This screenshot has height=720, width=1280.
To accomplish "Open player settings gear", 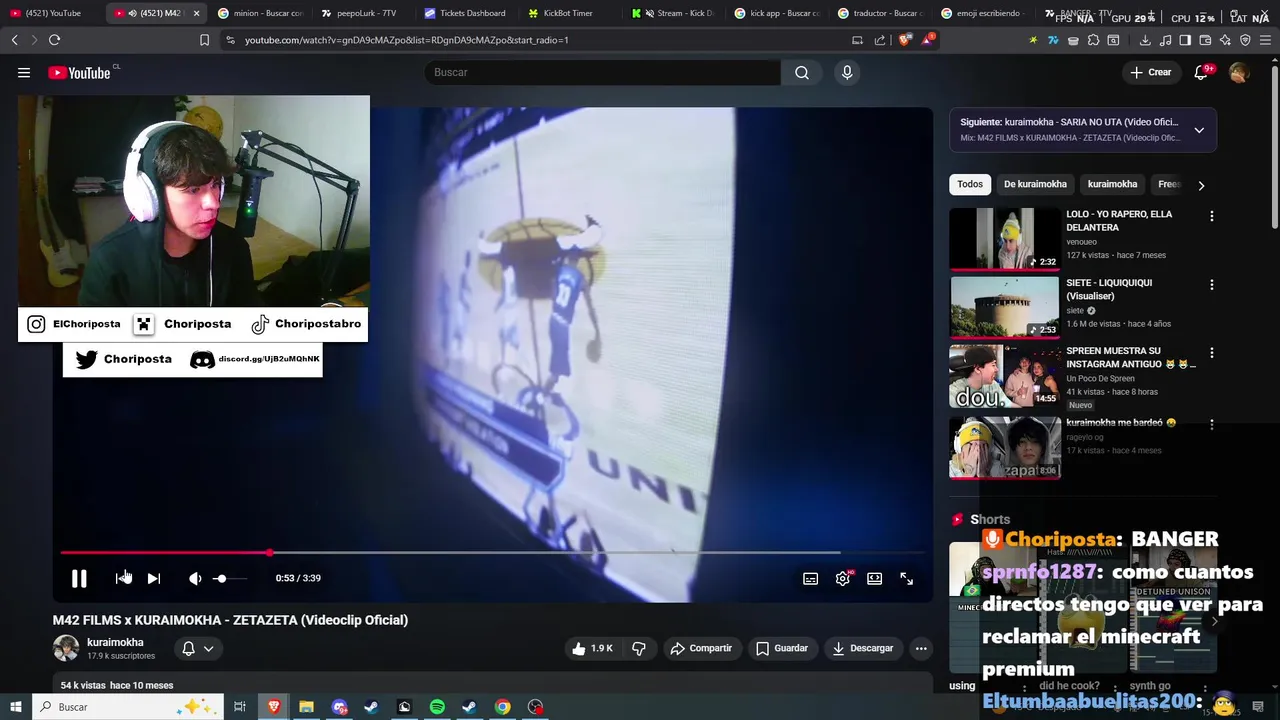I will point(843,578).
